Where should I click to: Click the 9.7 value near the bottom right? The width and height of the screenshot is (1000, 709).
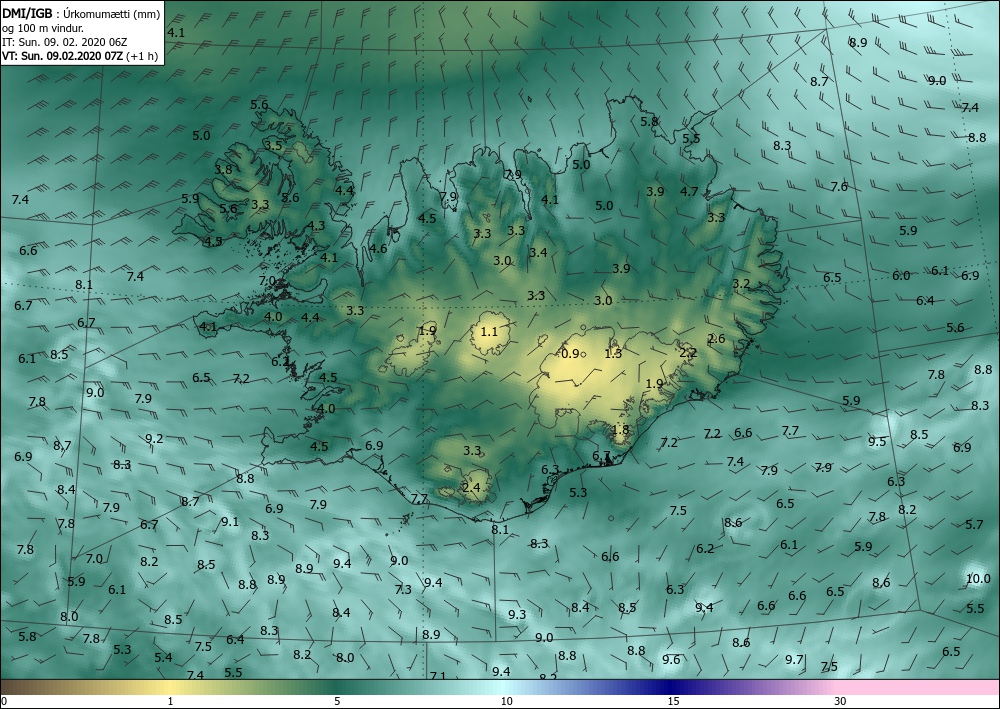794,659
